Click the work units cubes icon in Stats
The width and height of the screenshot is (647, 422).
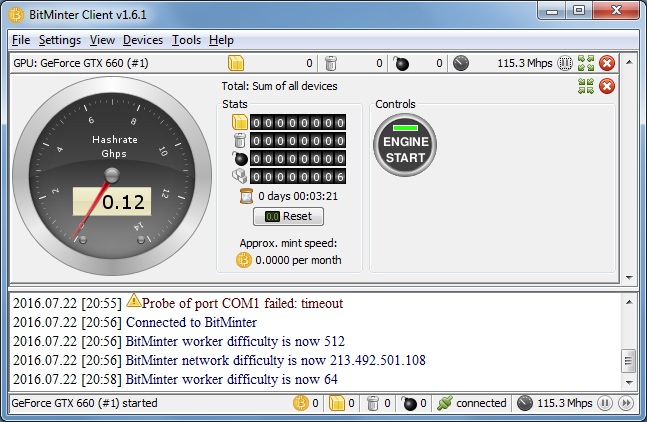240,176
